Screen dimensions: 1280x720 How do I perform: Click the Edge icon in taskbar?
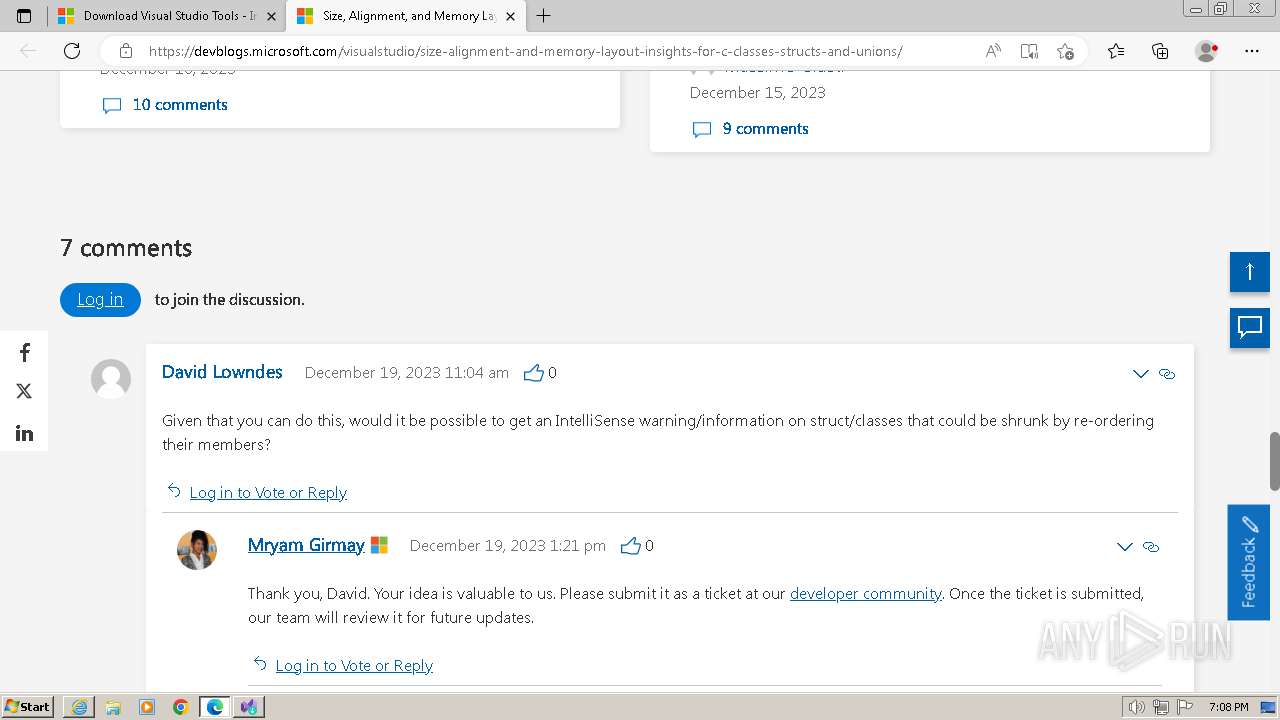coord(215,707)
